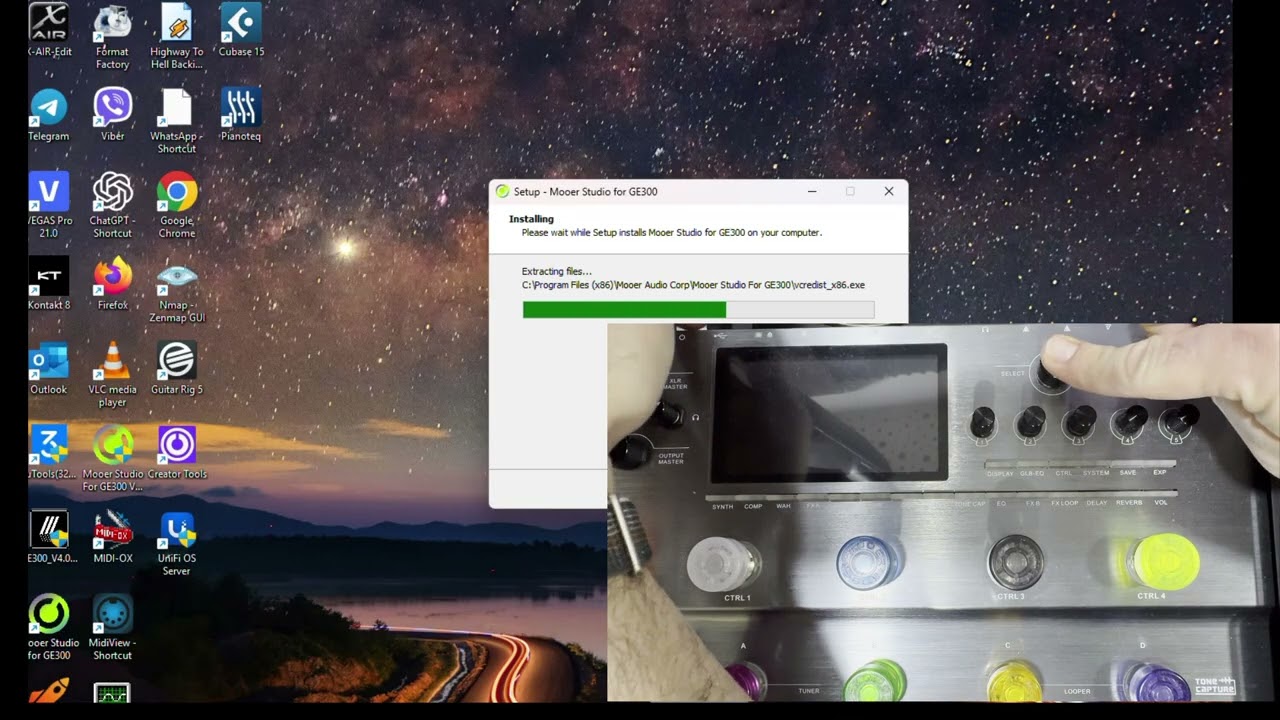Click the Setup window's title bar icon
This screenshot has width=1280, height=720.
(x=502, y=192)
